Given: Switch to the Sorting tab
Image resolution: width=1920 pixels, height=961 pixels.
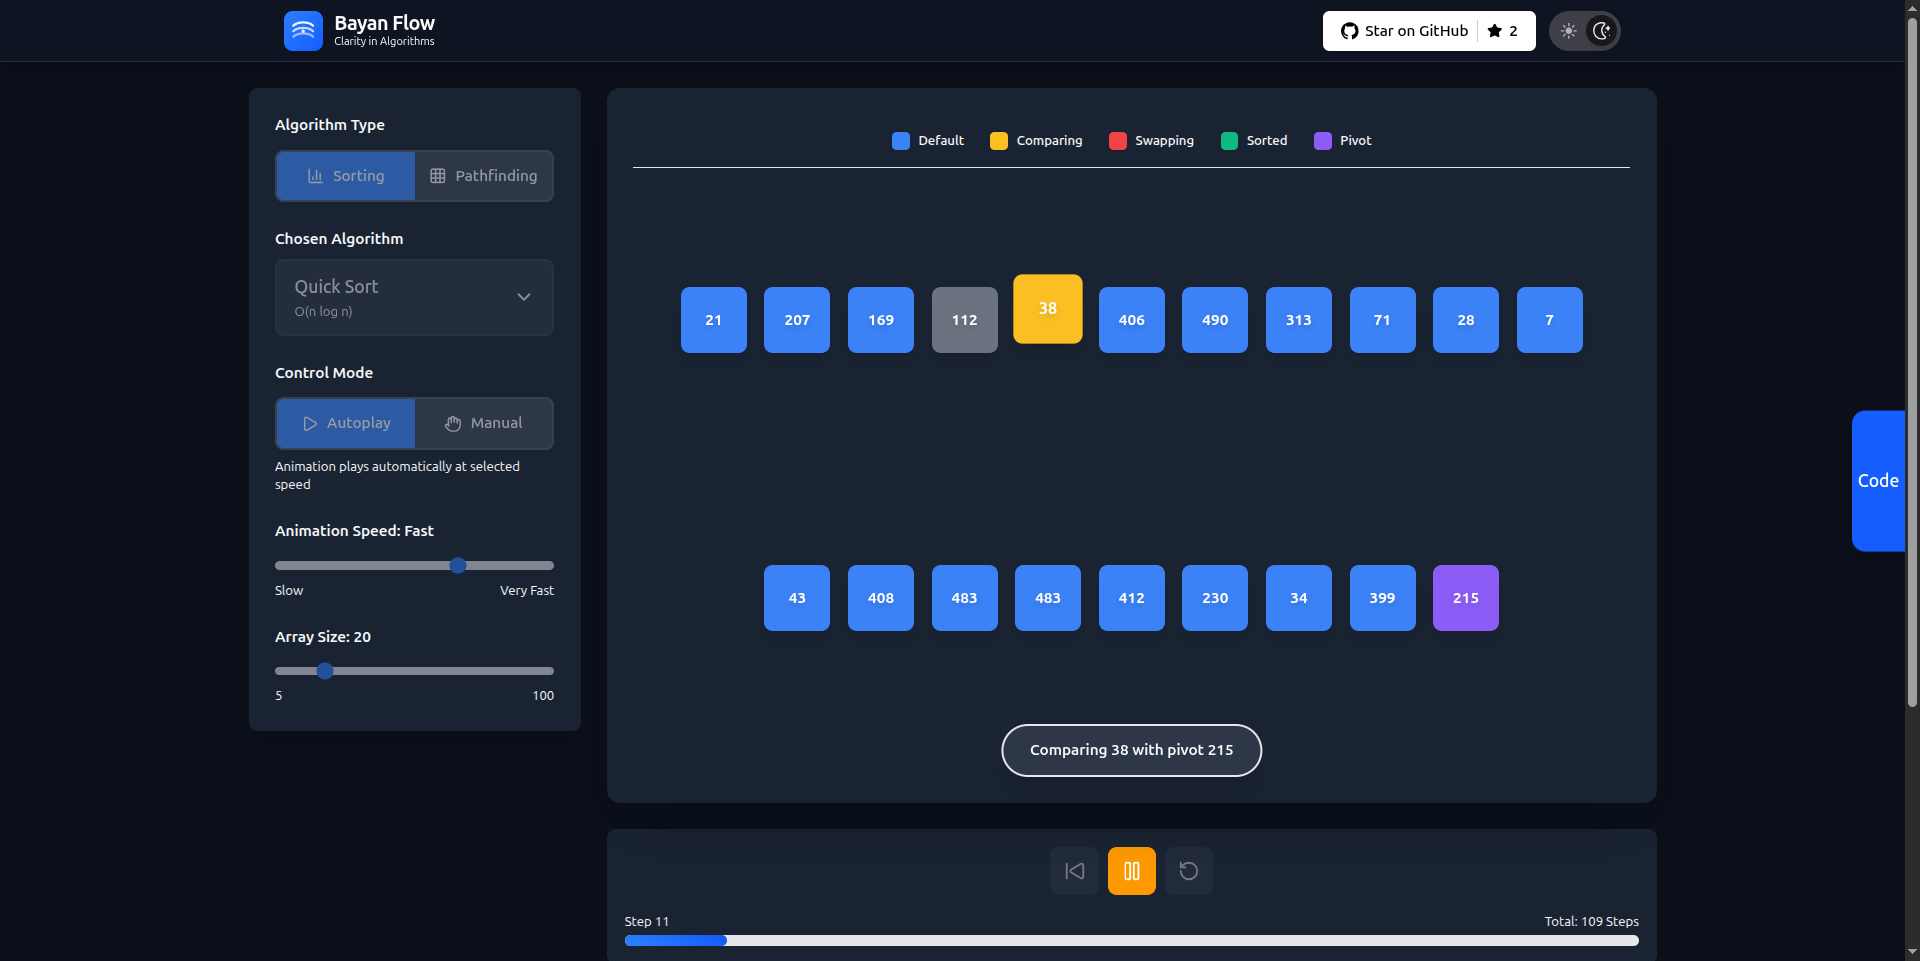Looking at the screenshot, I should 344,175.
